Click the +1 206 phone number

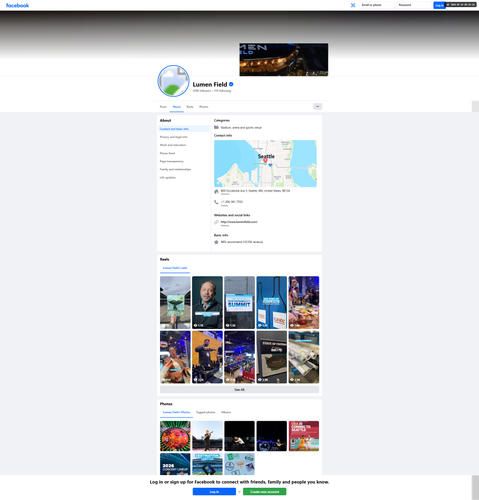click(232, 202)
